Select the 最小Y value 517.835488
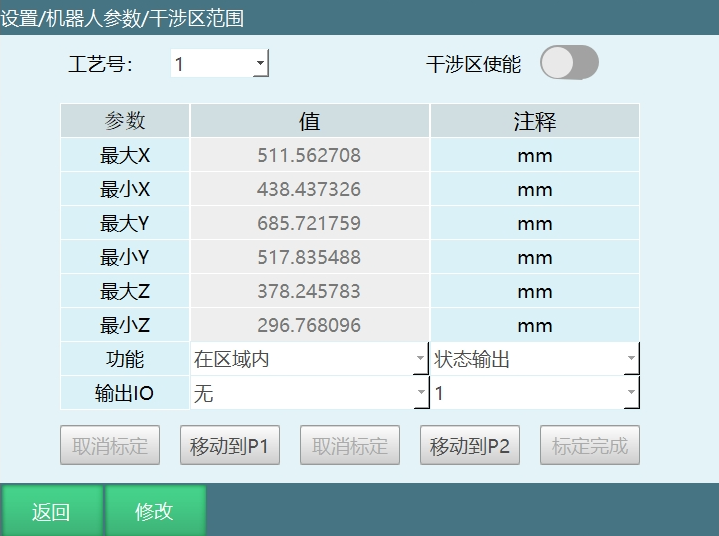Viewport: 719px width, 536px height. [310, 257]
